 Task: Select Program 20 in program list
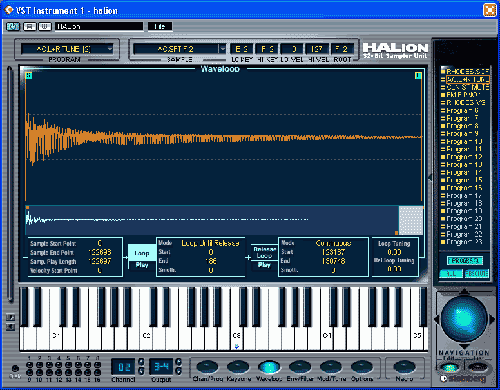click(462, 219)
